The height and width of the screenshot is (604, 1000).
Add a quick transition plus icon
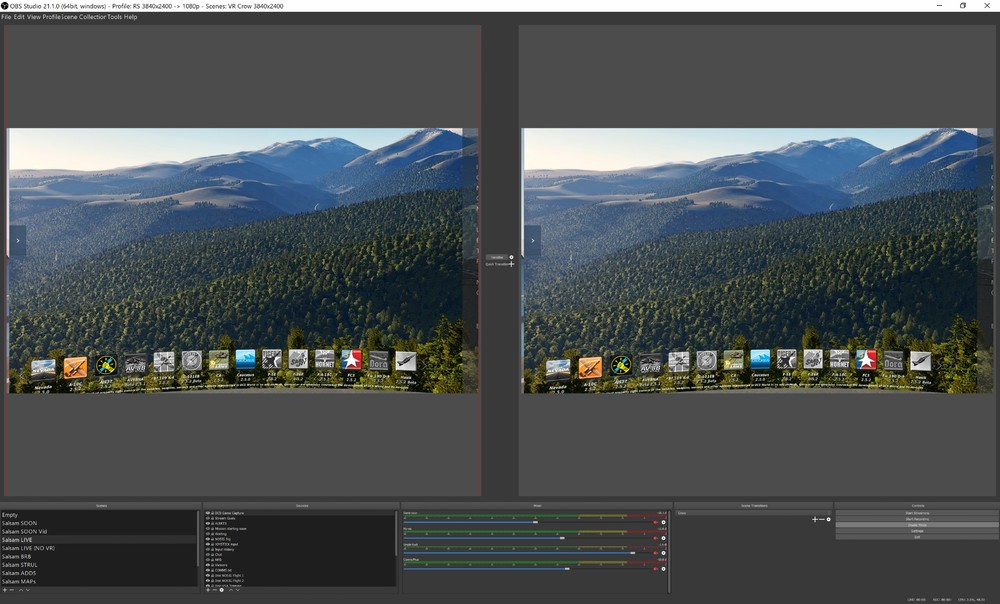pos(511,264)
